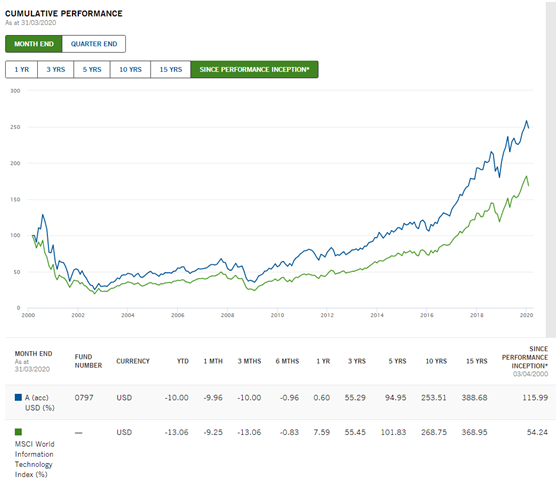Click the blue A (acc) legend square
558x487 pixels.
point(18,397)
